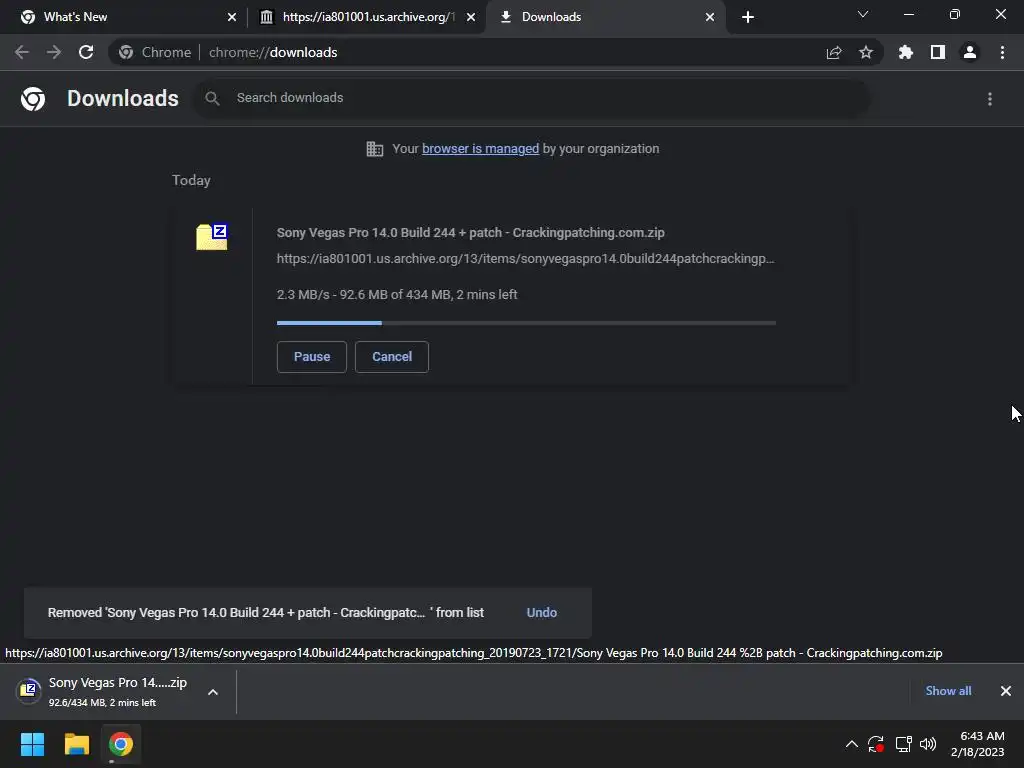Focus the Search downloads field
Viewport: 1024px width, 768px height.
(x=532, y=99)
